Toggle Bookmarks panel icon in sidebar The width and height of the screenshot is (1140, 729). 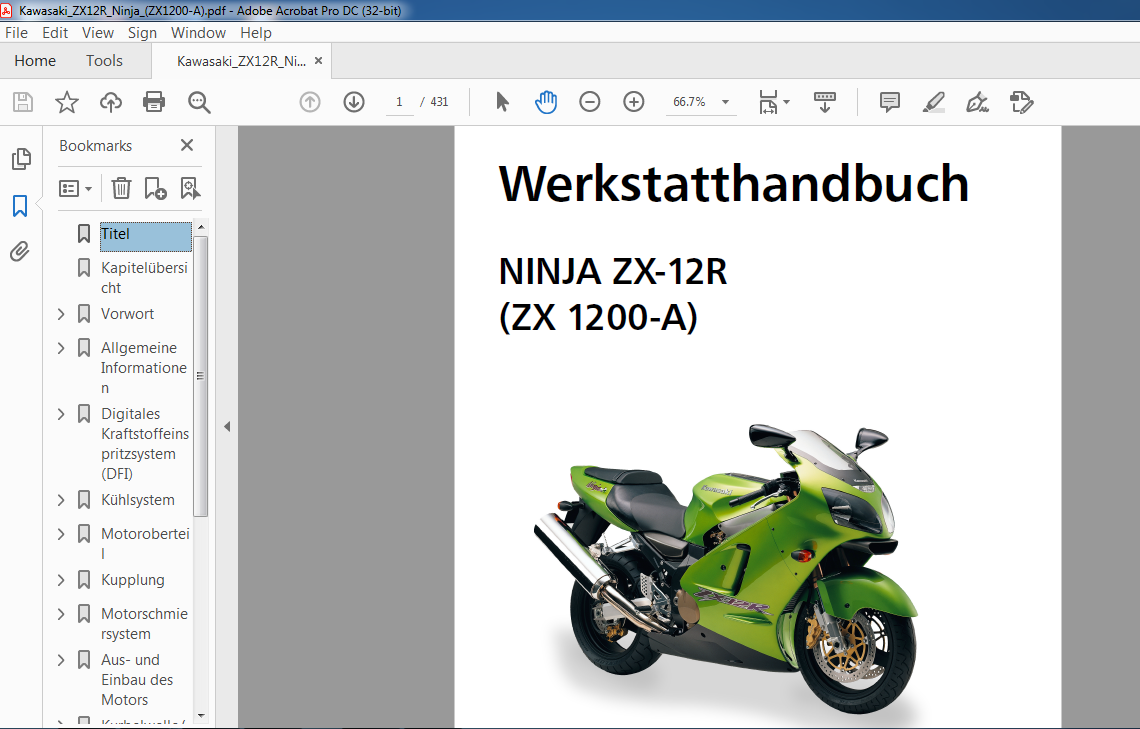pos(20,206)
